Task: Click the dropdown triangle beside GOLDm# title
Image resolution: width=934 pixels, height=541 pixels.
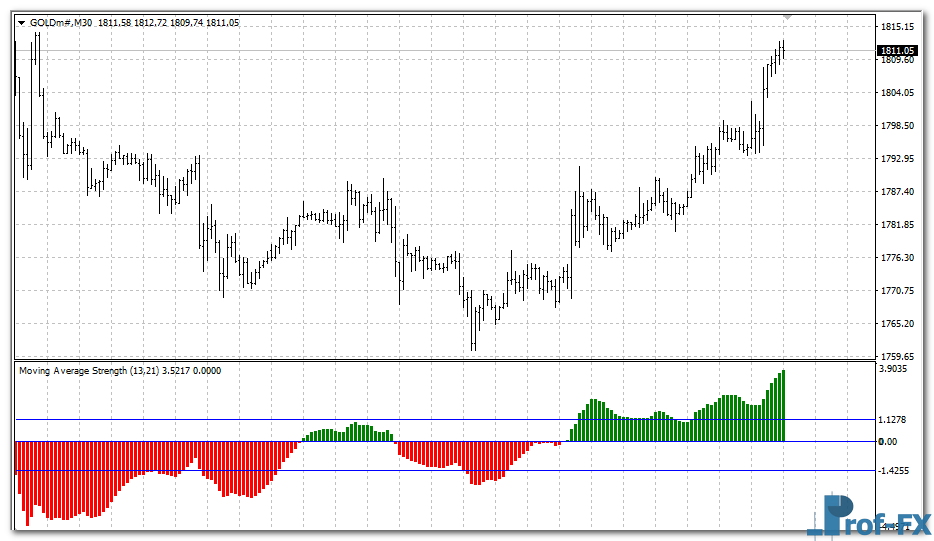Action: (22, 23)
